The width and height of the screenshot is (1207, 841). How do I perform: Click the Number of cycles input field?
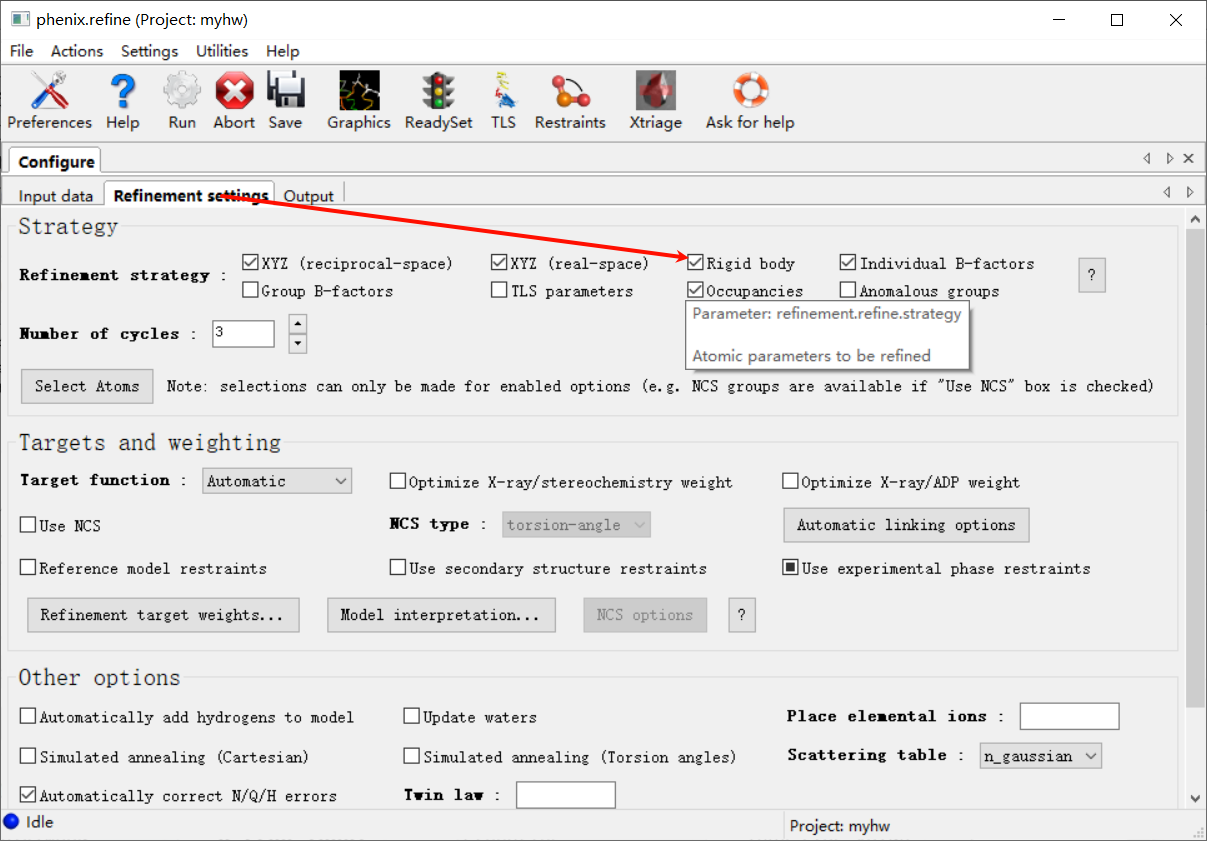click(x=243, y=334)
